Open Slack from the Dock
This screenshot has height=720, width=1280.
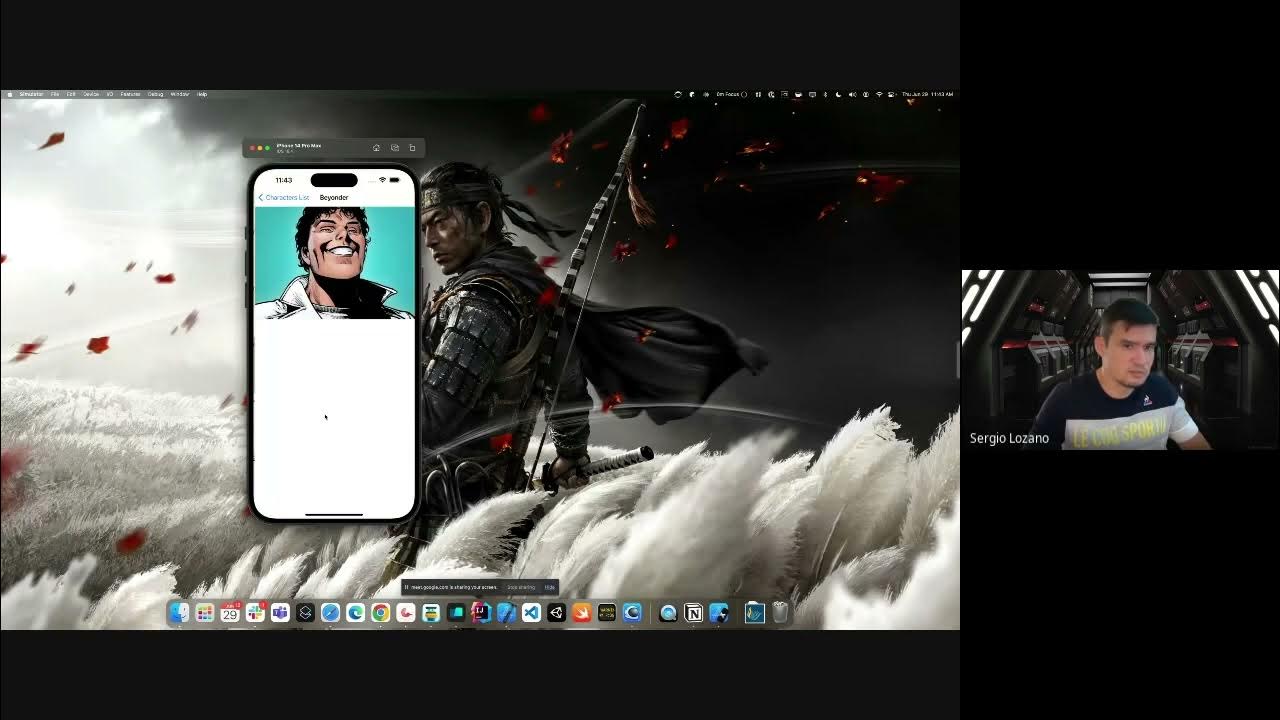255,613
